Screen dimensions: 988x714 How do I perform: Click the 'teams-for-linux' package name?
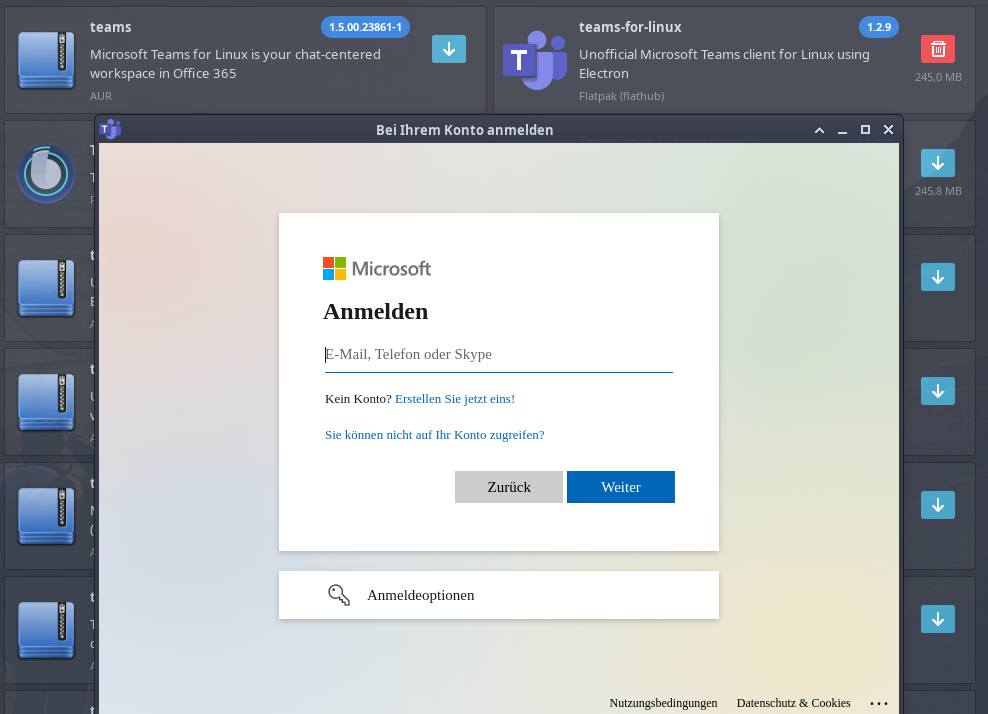point(630,27)
